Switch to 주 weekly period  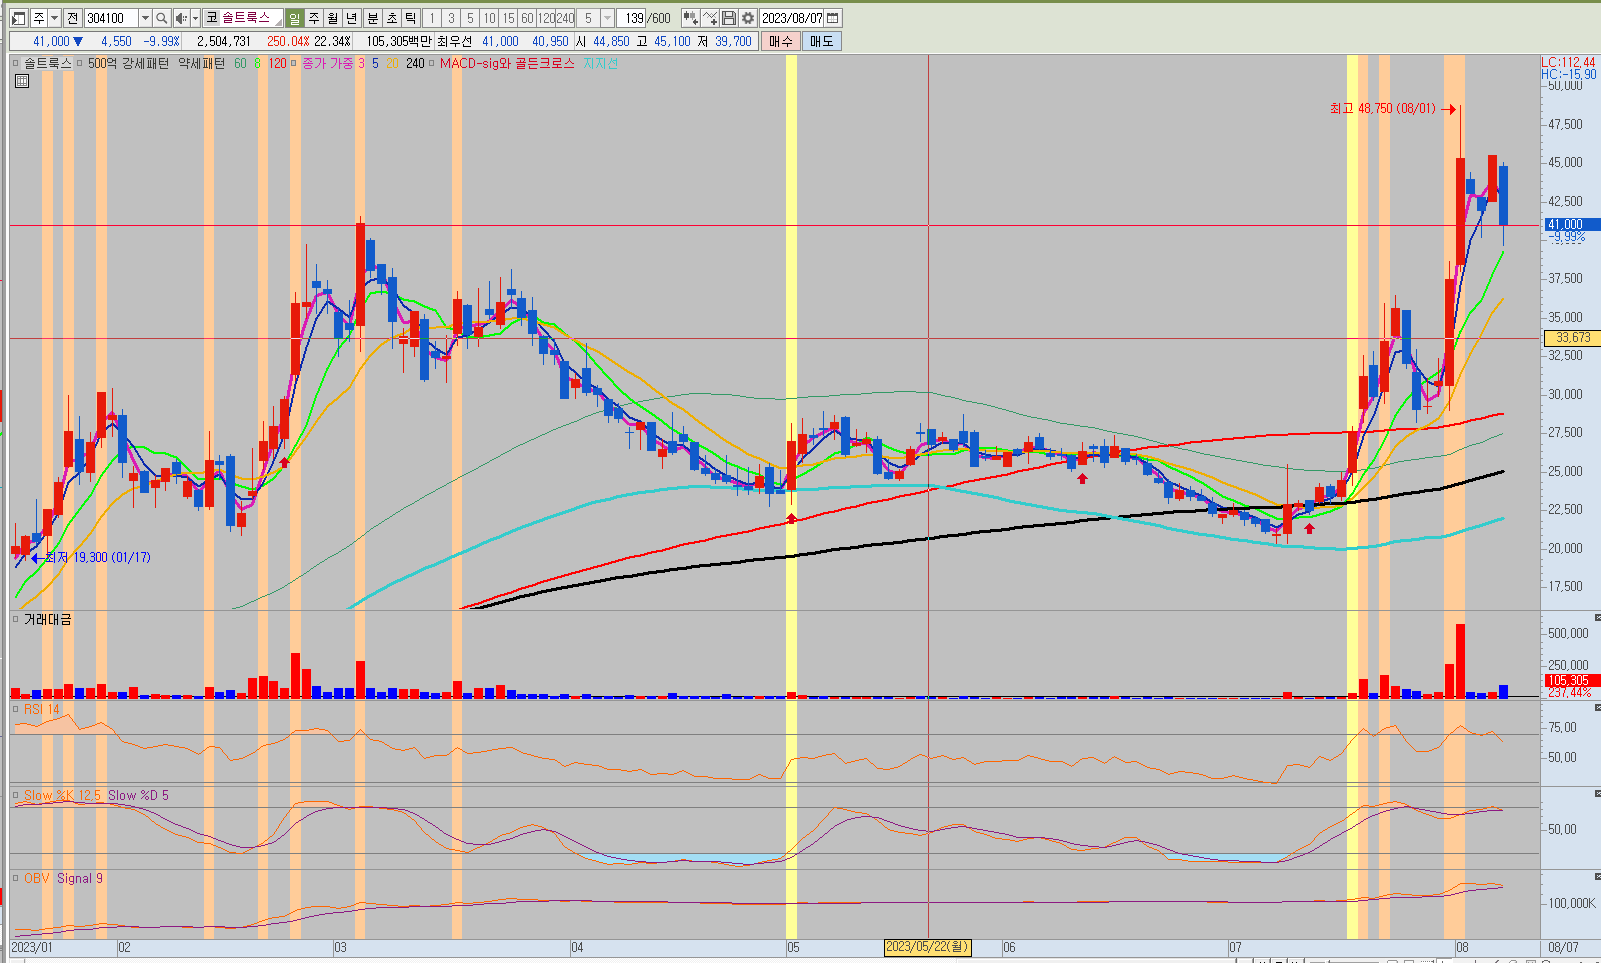point(313,18)
